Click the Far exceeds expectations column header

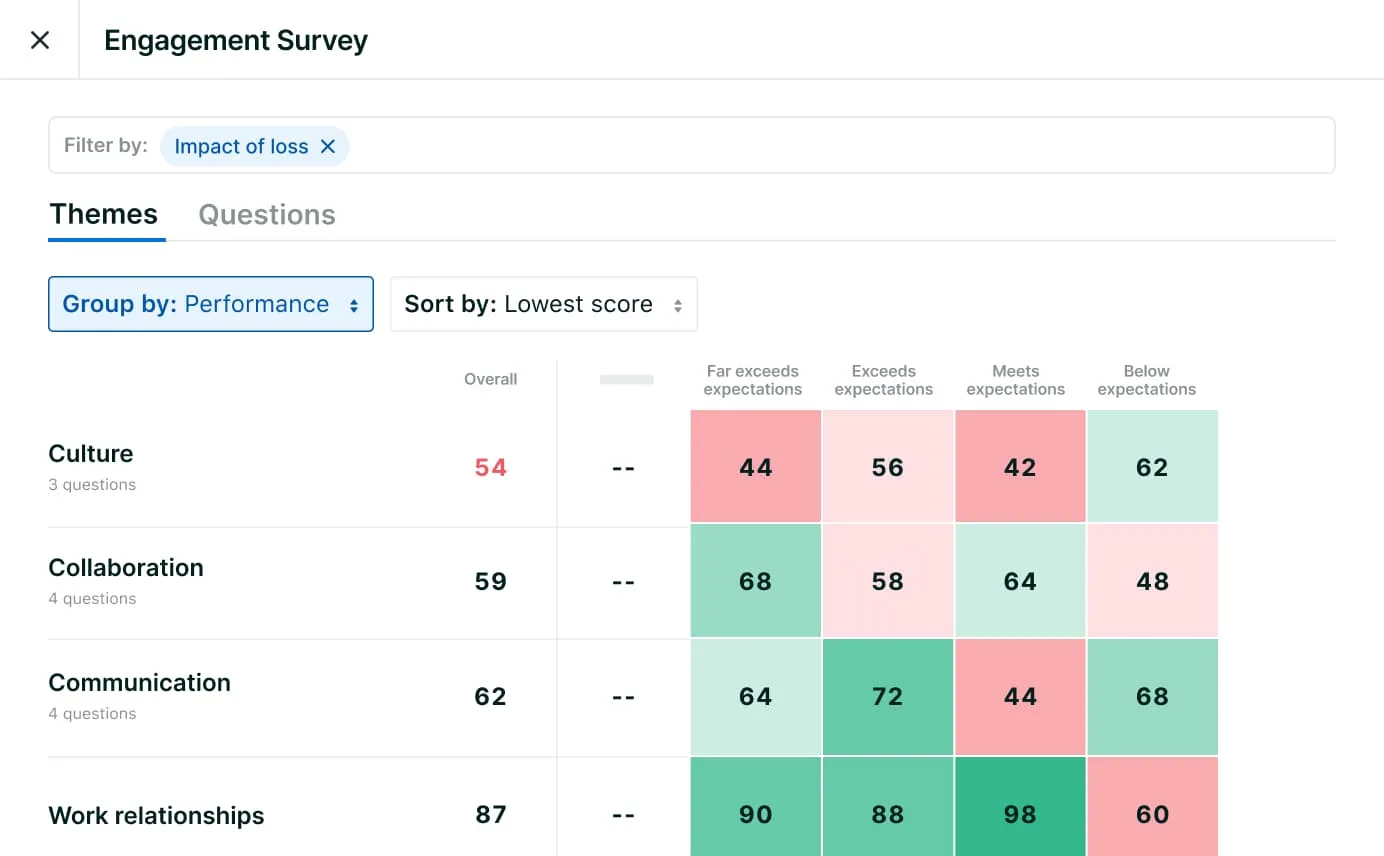pyautogui.click(x=753, y=380)
